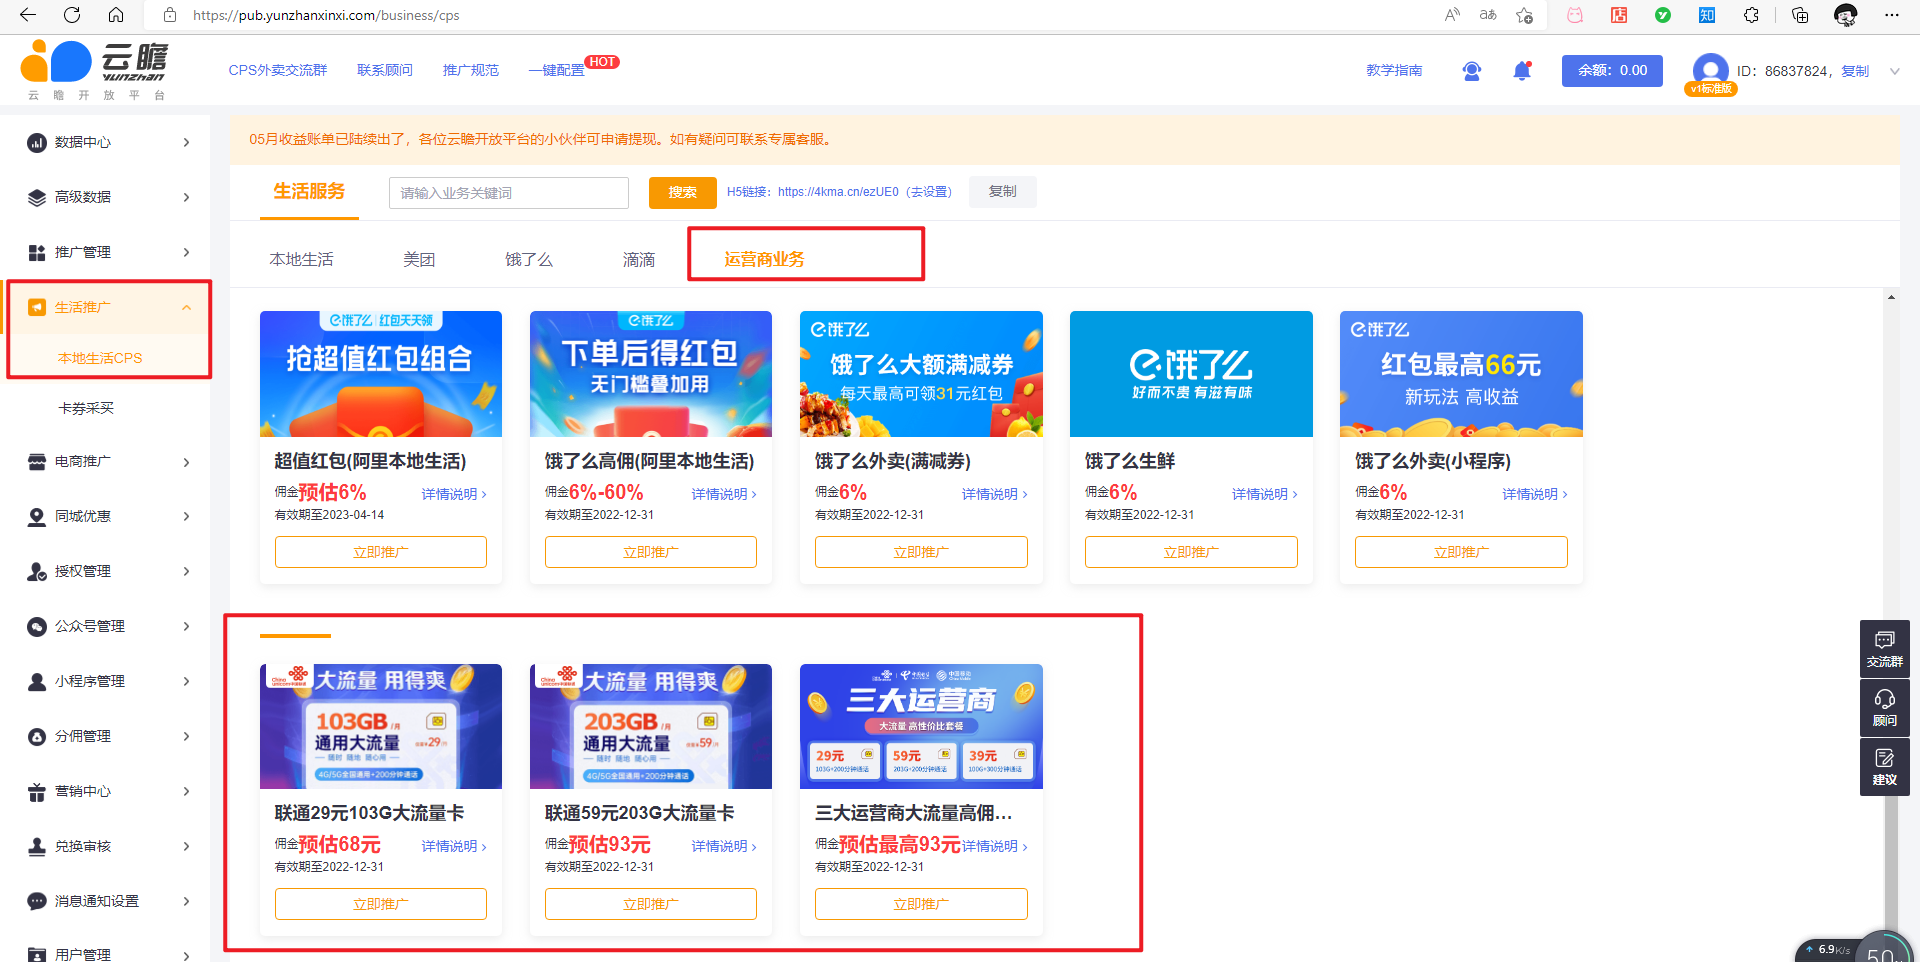Expand the 高级数据 menu chevron

click(186, 197)
